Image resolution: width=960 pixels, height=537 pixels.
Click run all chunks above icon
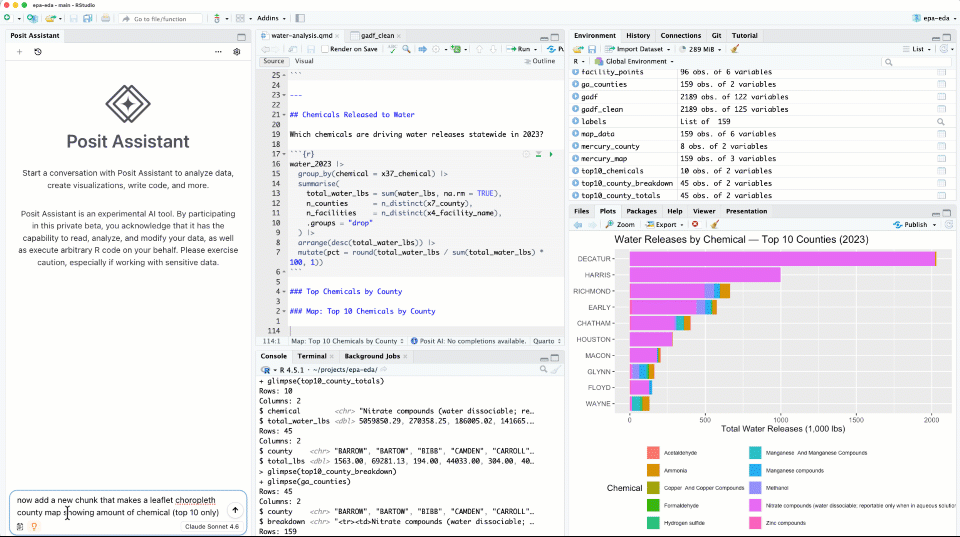(x=539, y=154)
